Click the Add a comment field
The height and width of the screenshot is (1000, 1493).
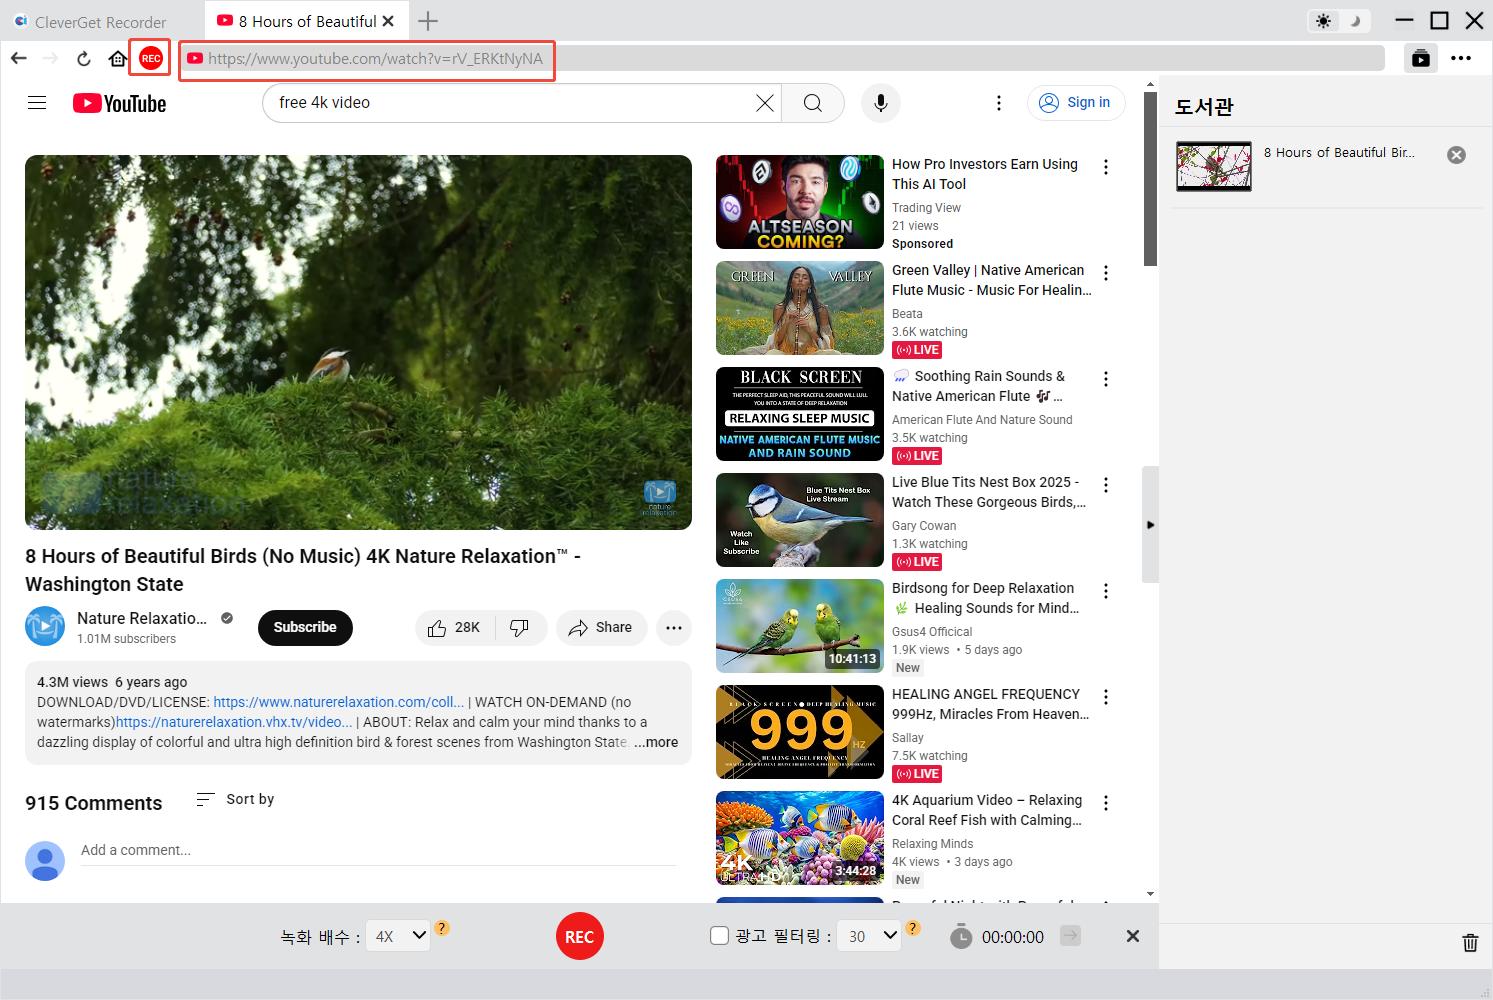coord(378,850)
